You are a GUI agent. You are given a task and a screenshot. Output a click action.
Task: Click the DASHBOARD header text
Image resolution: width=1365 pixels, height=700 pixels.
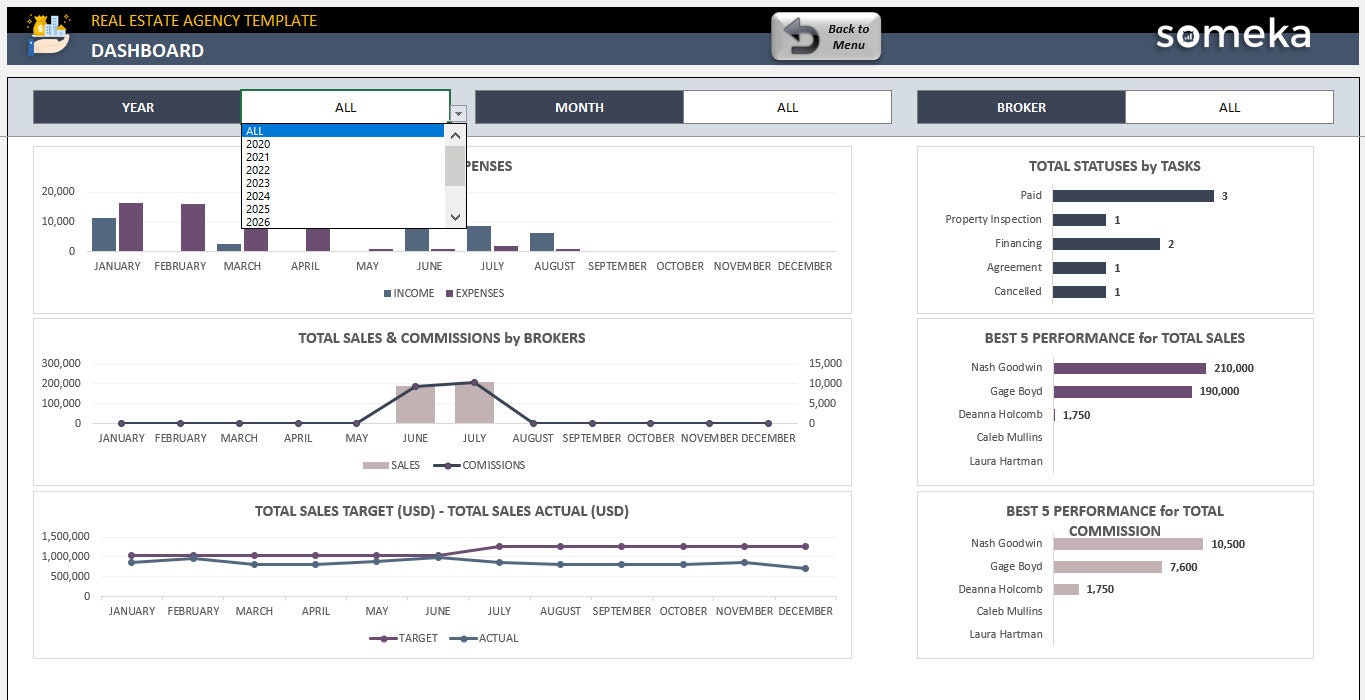(147, 51)
